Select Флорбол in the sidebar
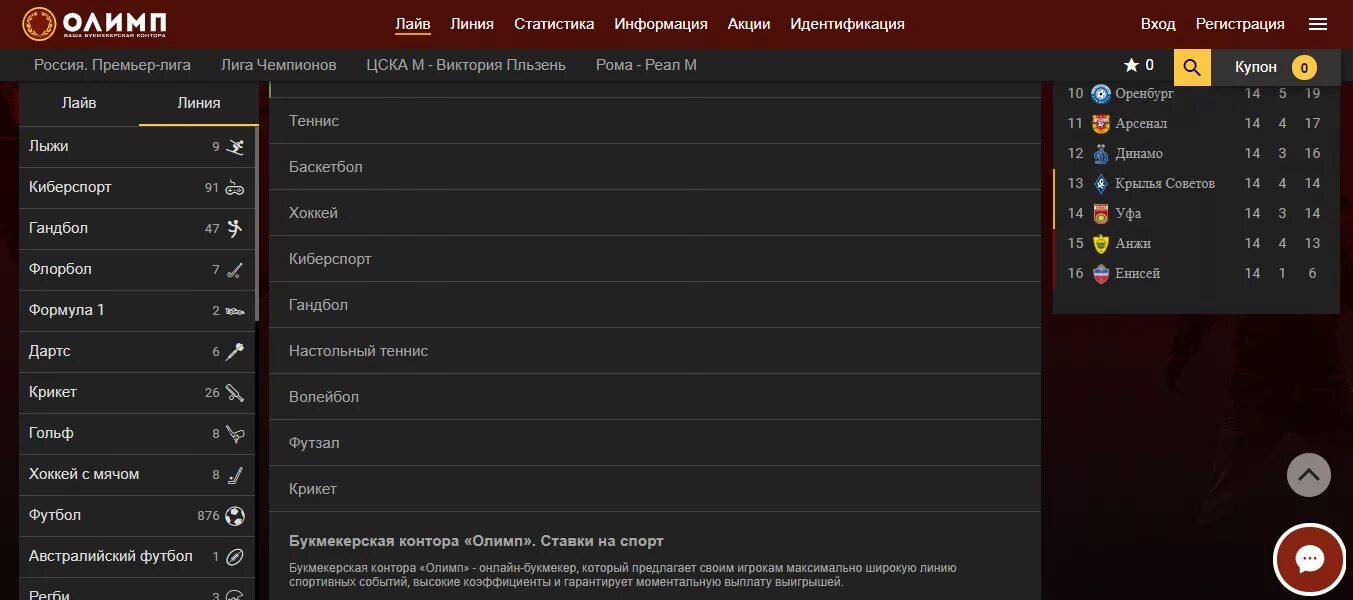Image resolution: width=1353 pixels, height=600 pixels. point(137,270)
